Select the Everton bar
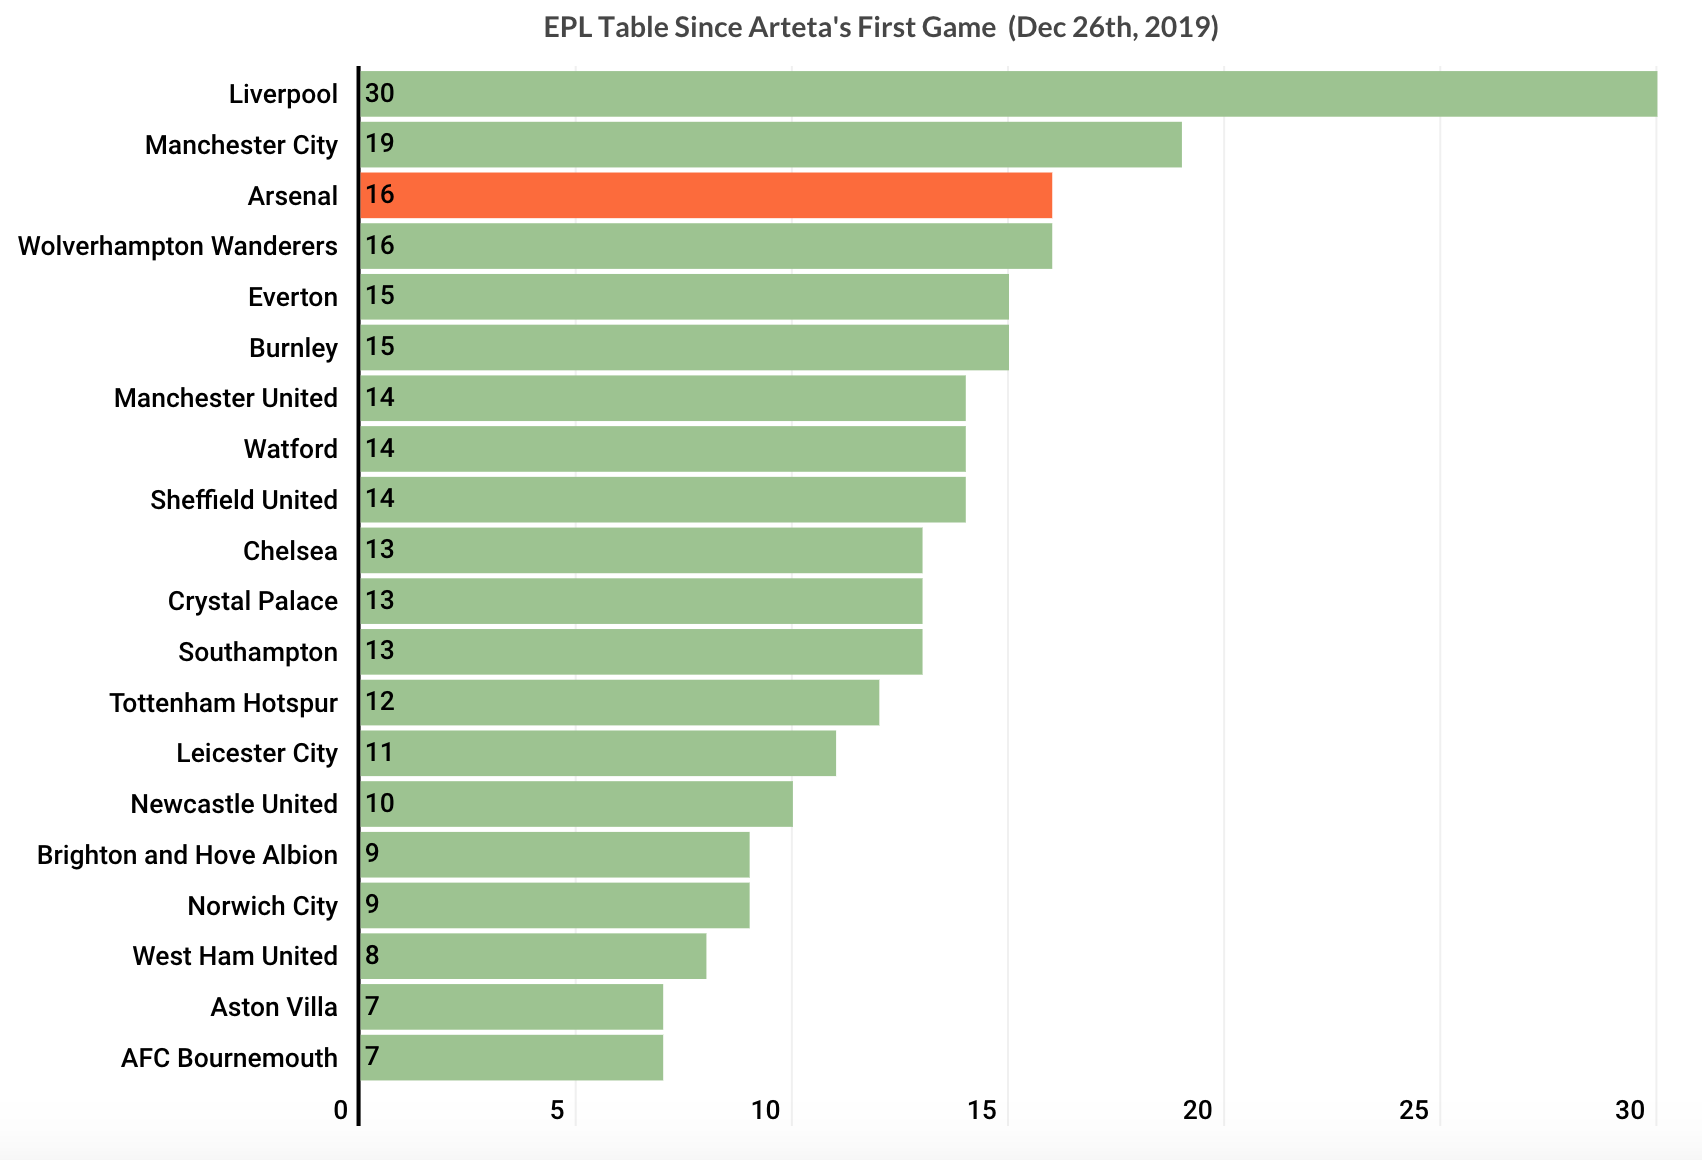The width and height of the screenshot is (1702, 1160). (684, 297)
